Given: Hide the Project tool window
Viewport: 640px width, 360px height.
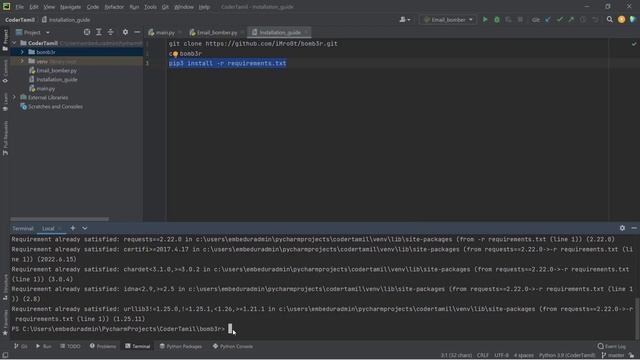Looking at the screenshot, I should [x=137, y=32].
